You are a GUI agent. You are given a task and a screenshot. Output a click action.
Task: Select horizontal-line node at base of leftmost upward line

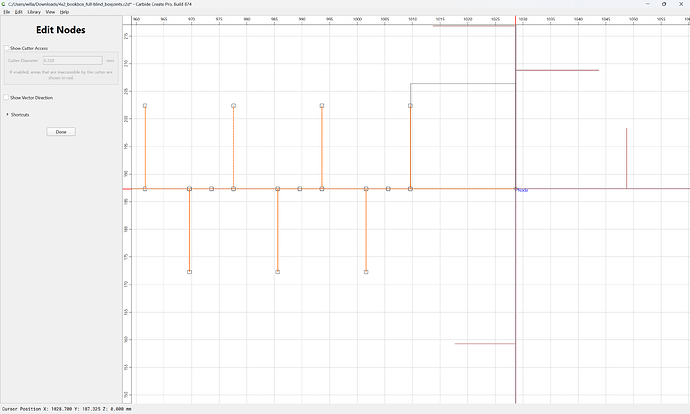(x=145, y=189)
